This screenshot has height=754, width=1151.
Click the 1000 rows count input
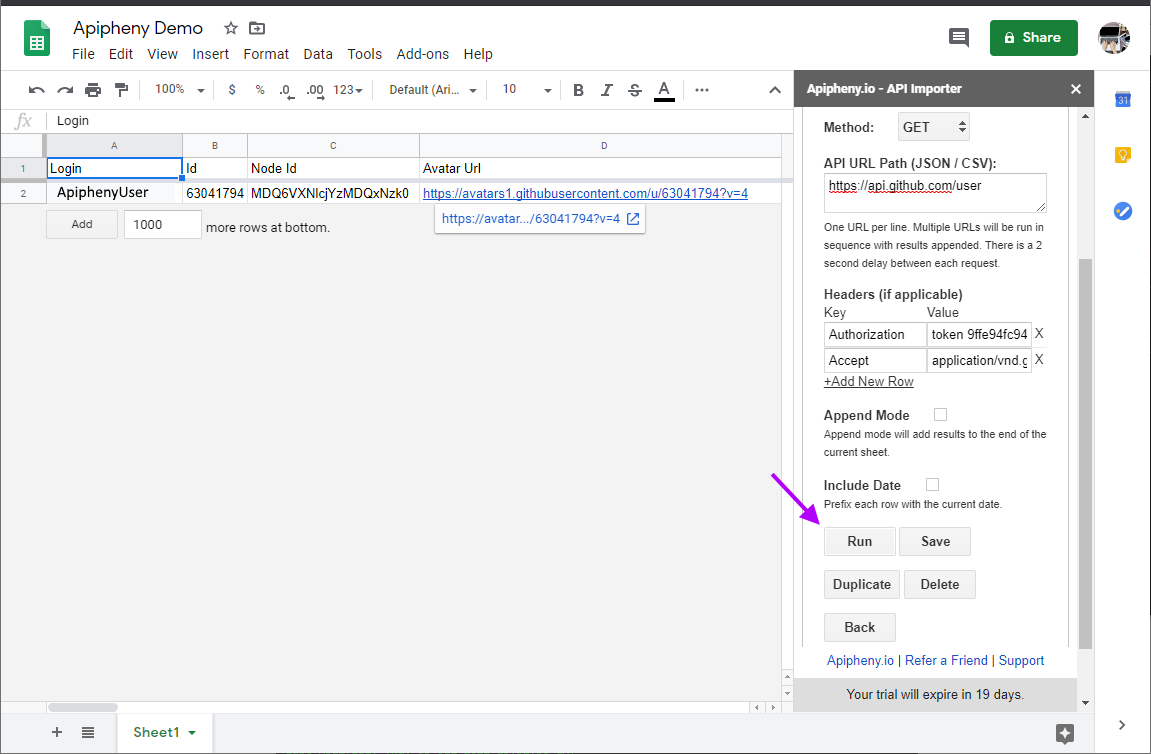tap(162, 225)
